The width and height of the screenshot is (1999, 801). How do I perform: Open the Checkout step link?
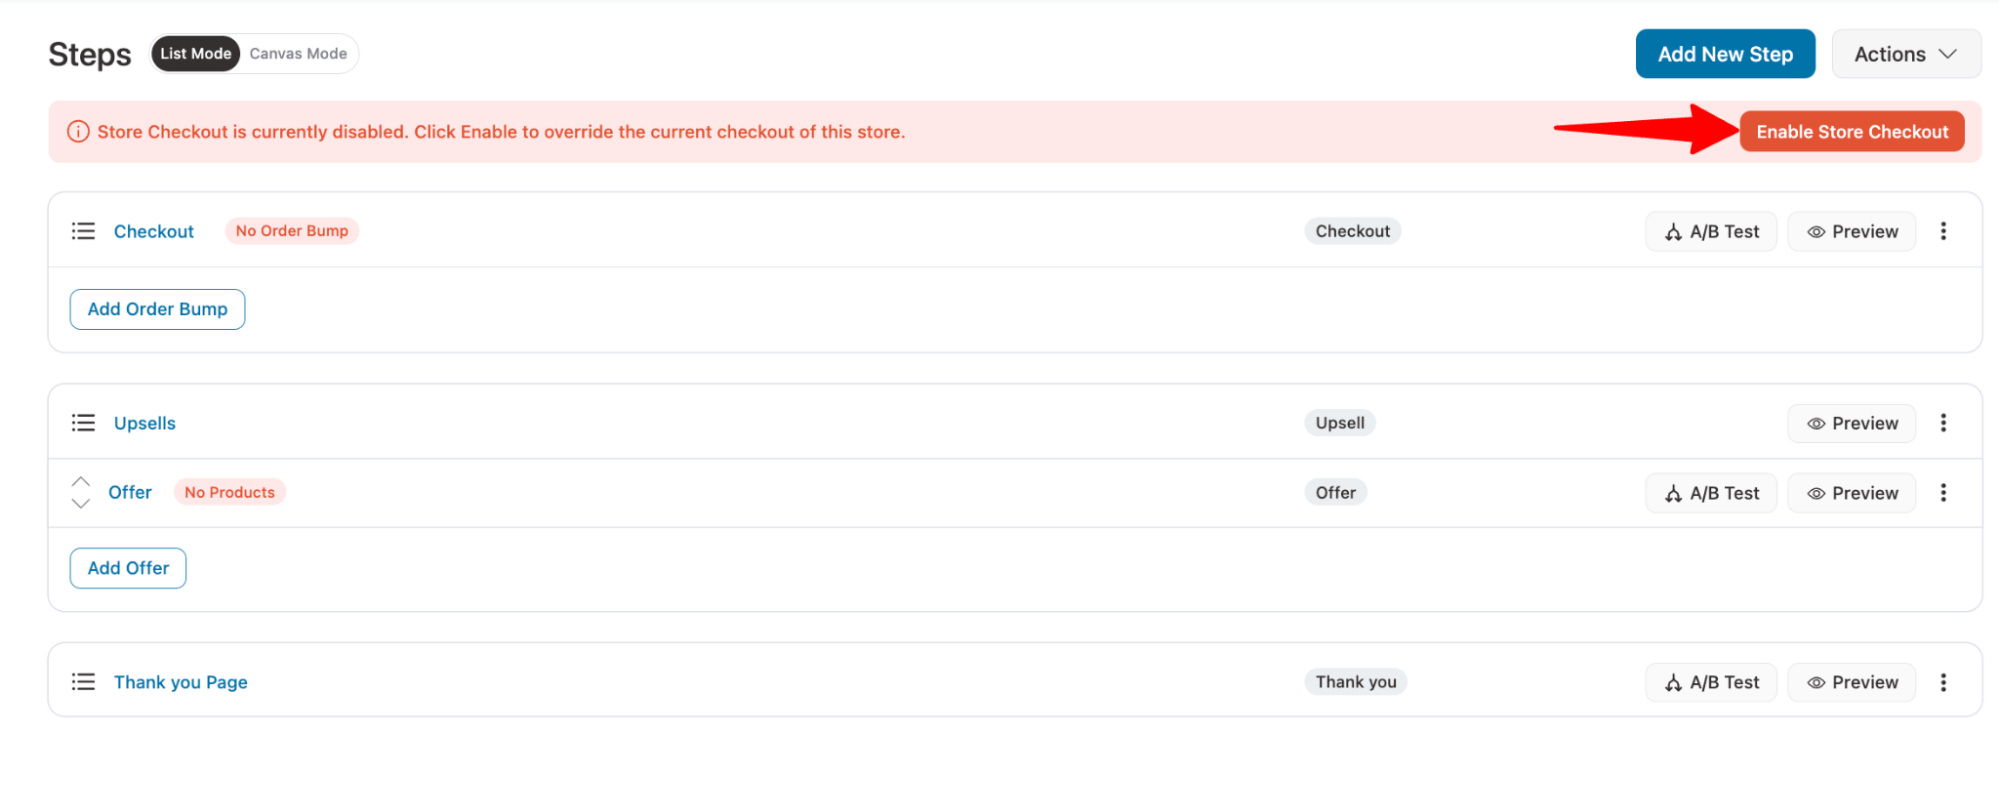[154, 231]
